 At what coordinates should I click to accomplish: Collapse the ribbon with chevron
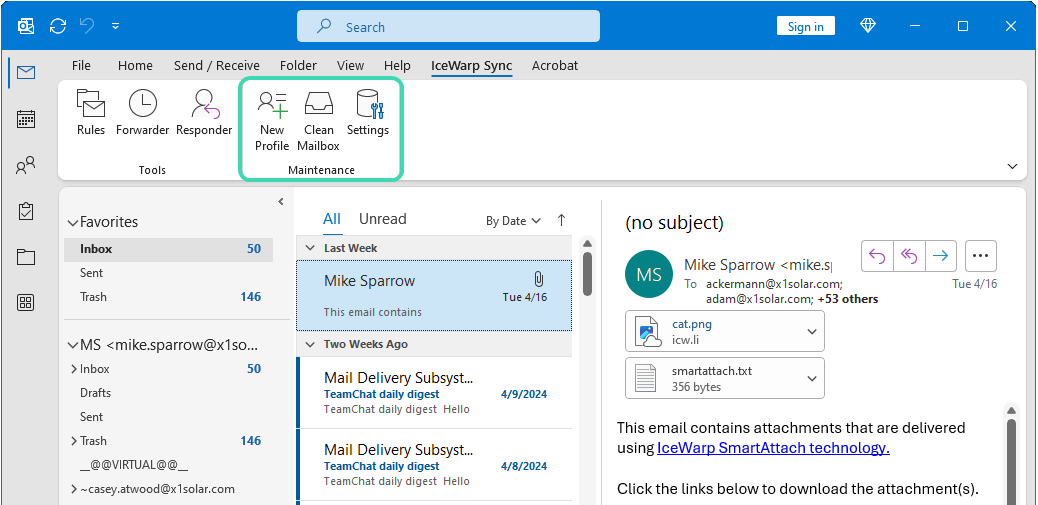point(1012,166)
